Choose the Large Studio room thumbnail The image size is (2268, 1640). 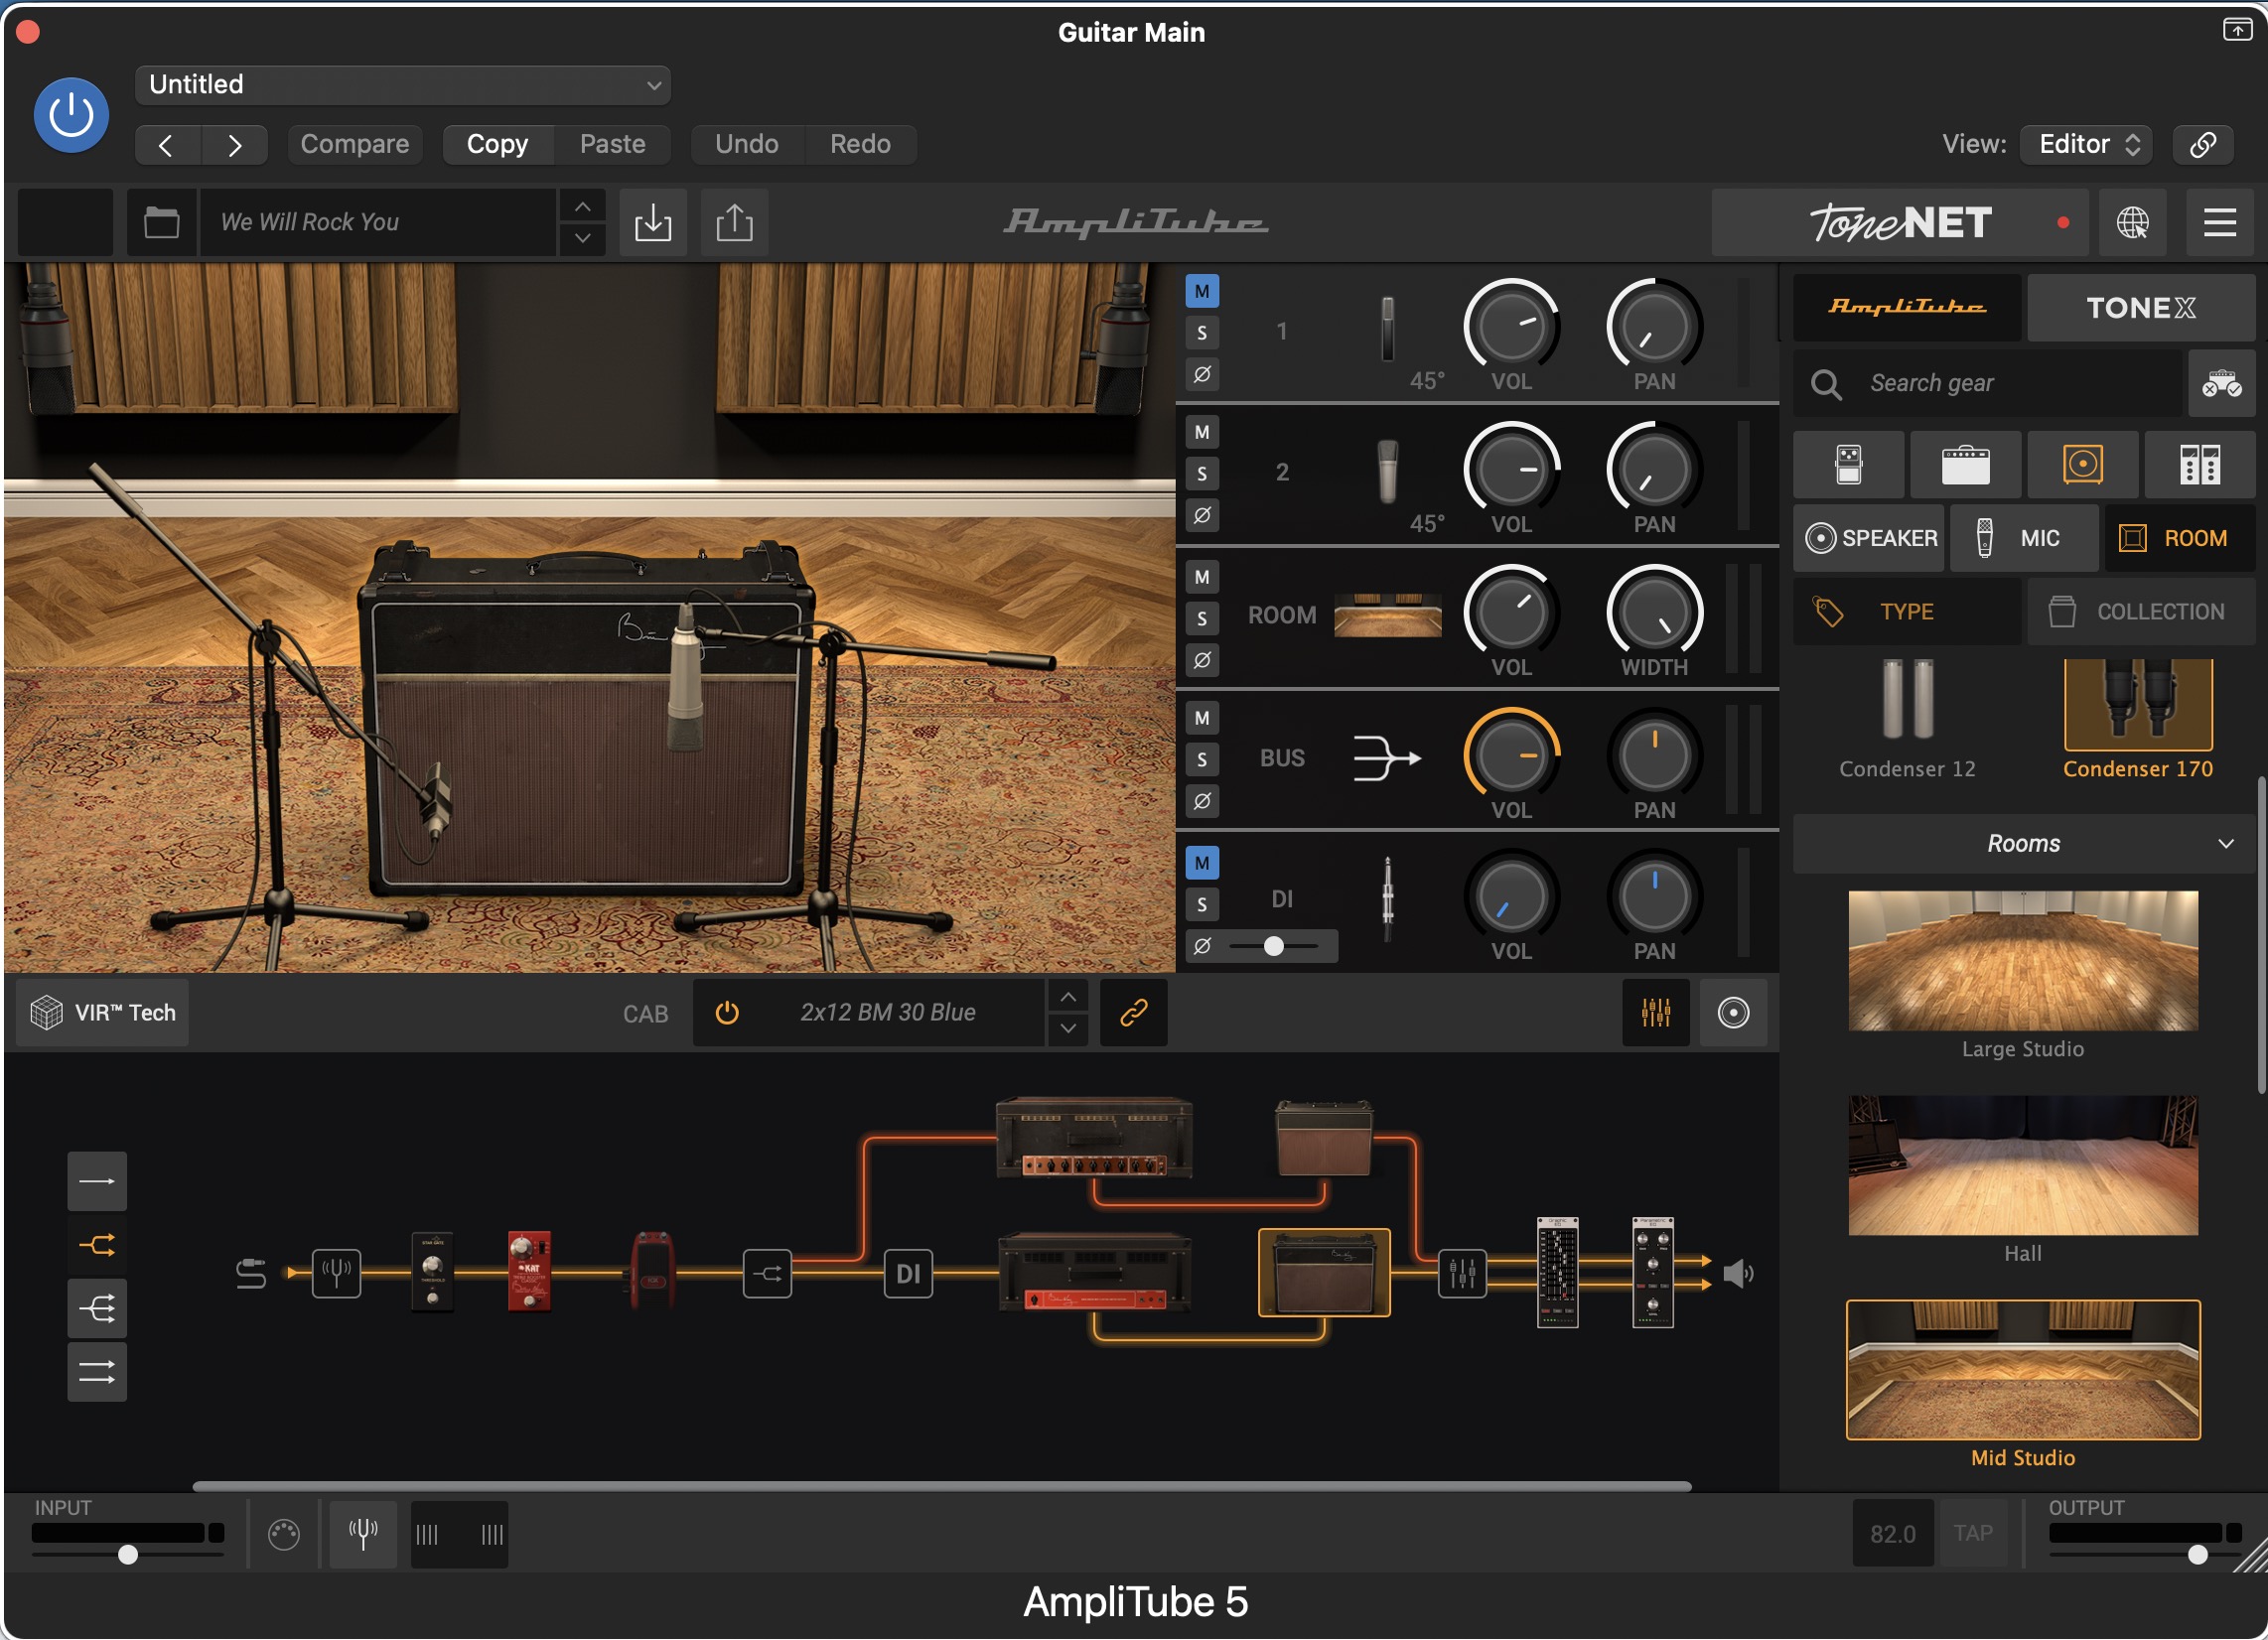pyautogui.click(x=2022, y=962)
